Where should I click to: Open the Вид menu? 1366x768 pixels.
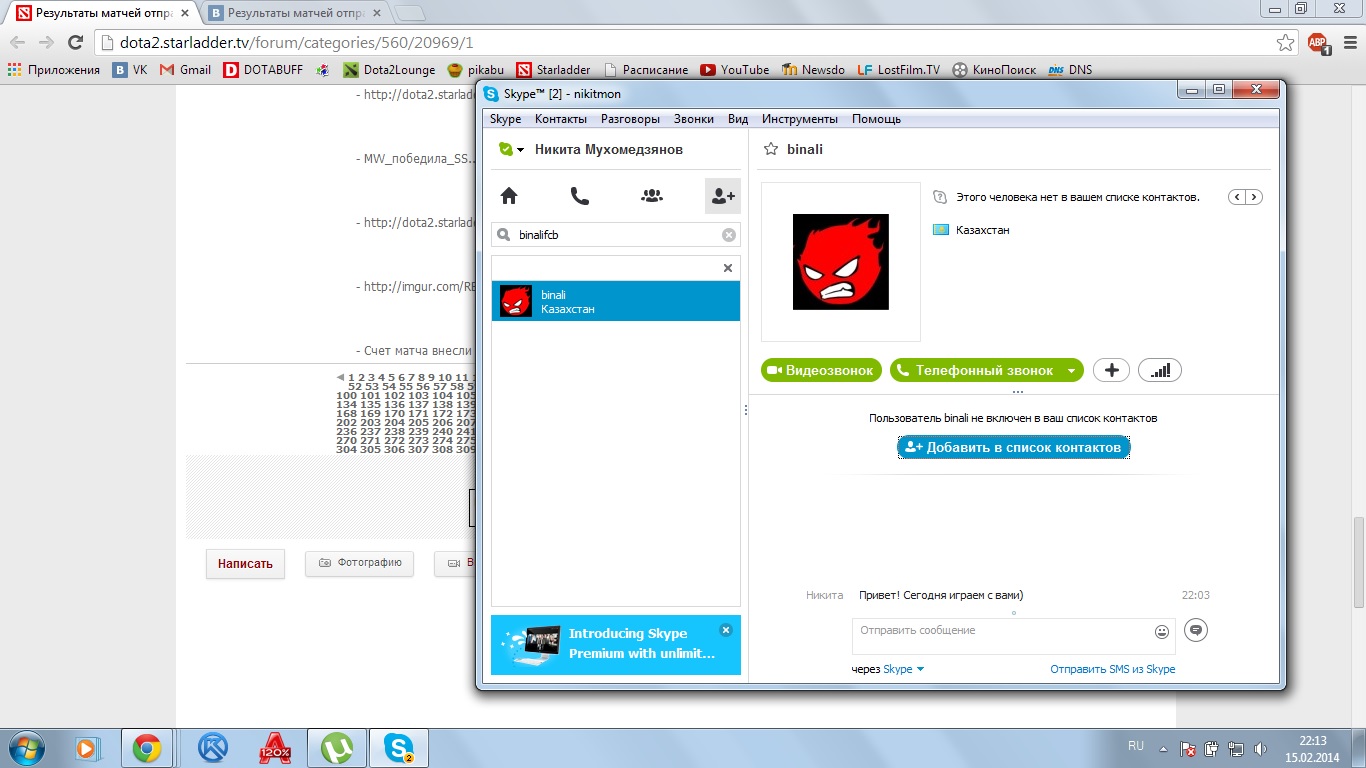738,119
